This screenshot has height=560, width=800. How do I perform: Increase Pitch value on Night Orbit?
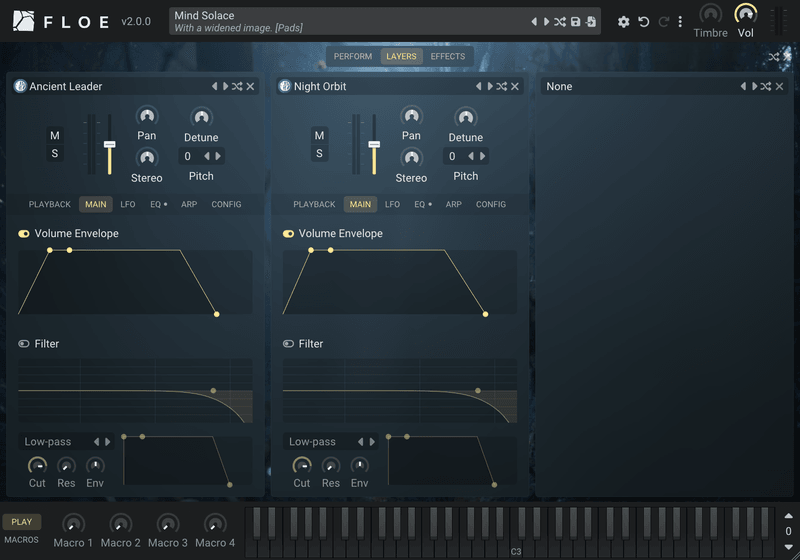[x=482, y=156]
